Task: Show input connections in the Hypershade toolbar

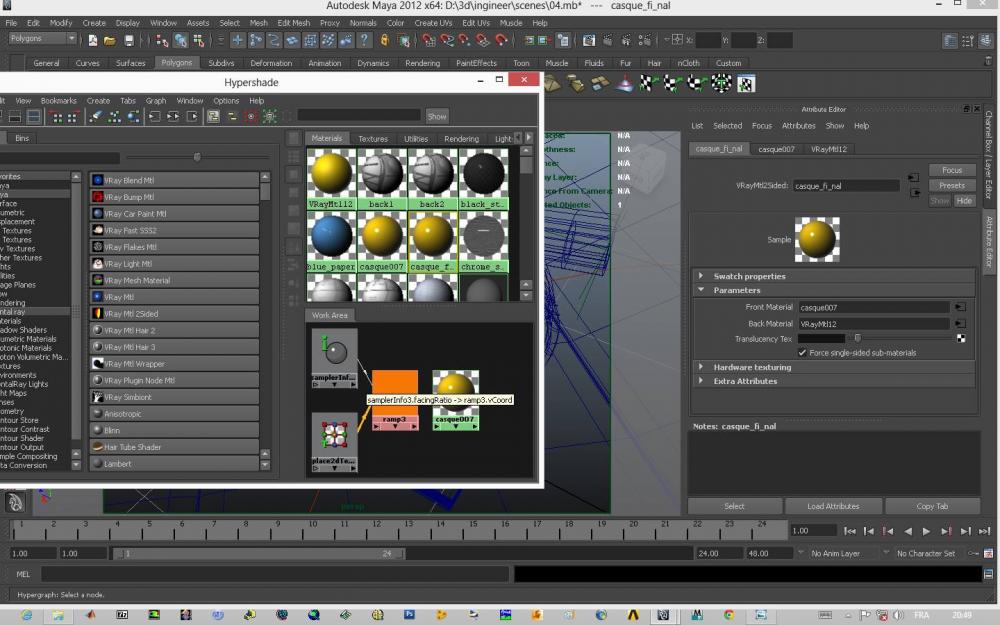Action: [x=154, y=117]
